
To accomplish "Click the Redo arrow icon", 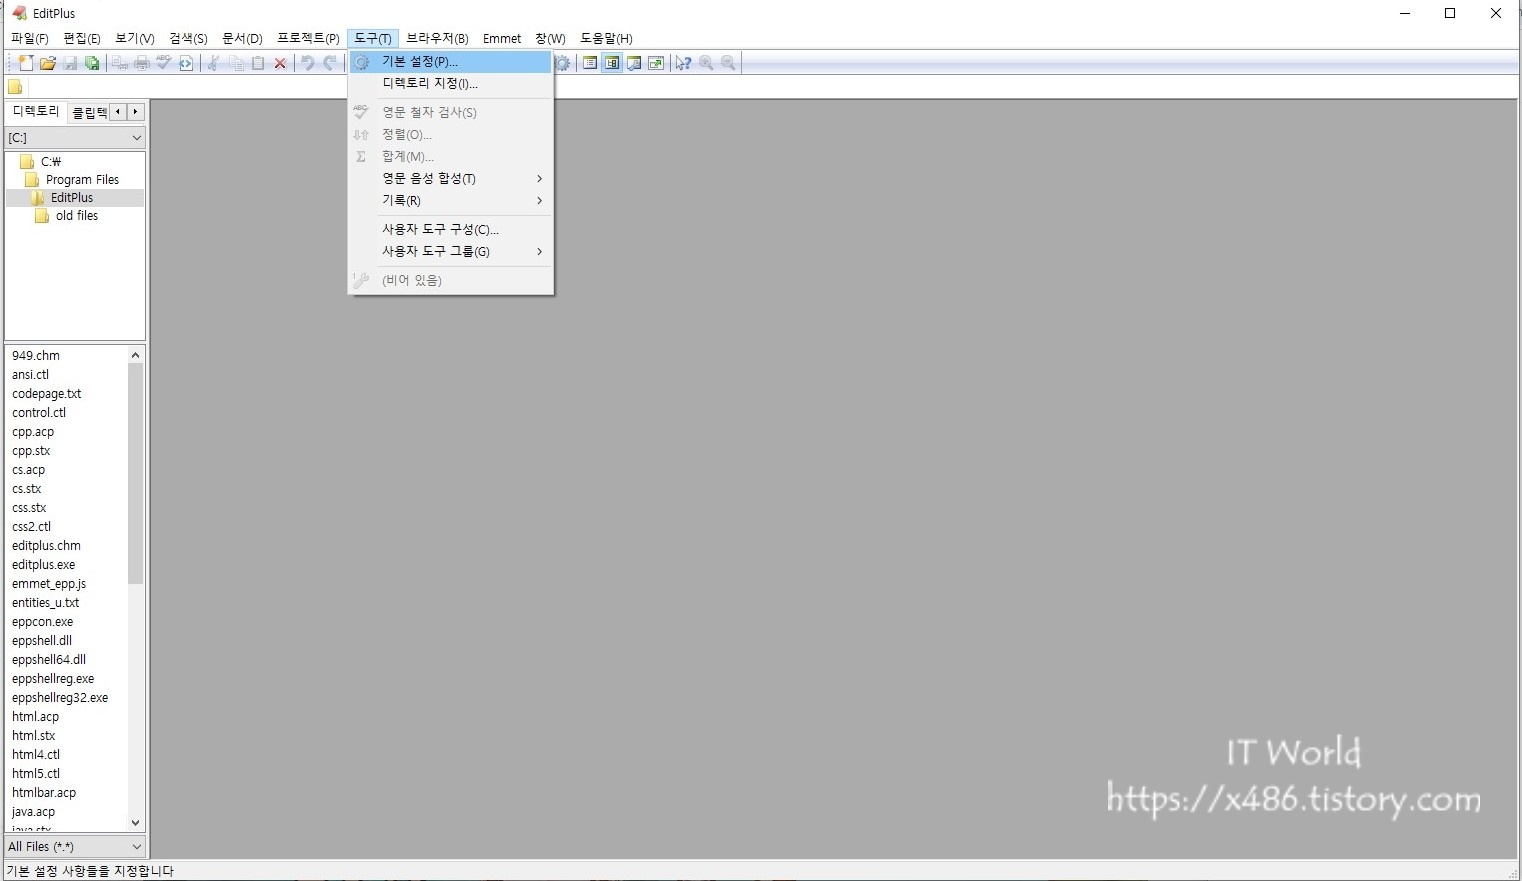I will [x=330, y=63].
